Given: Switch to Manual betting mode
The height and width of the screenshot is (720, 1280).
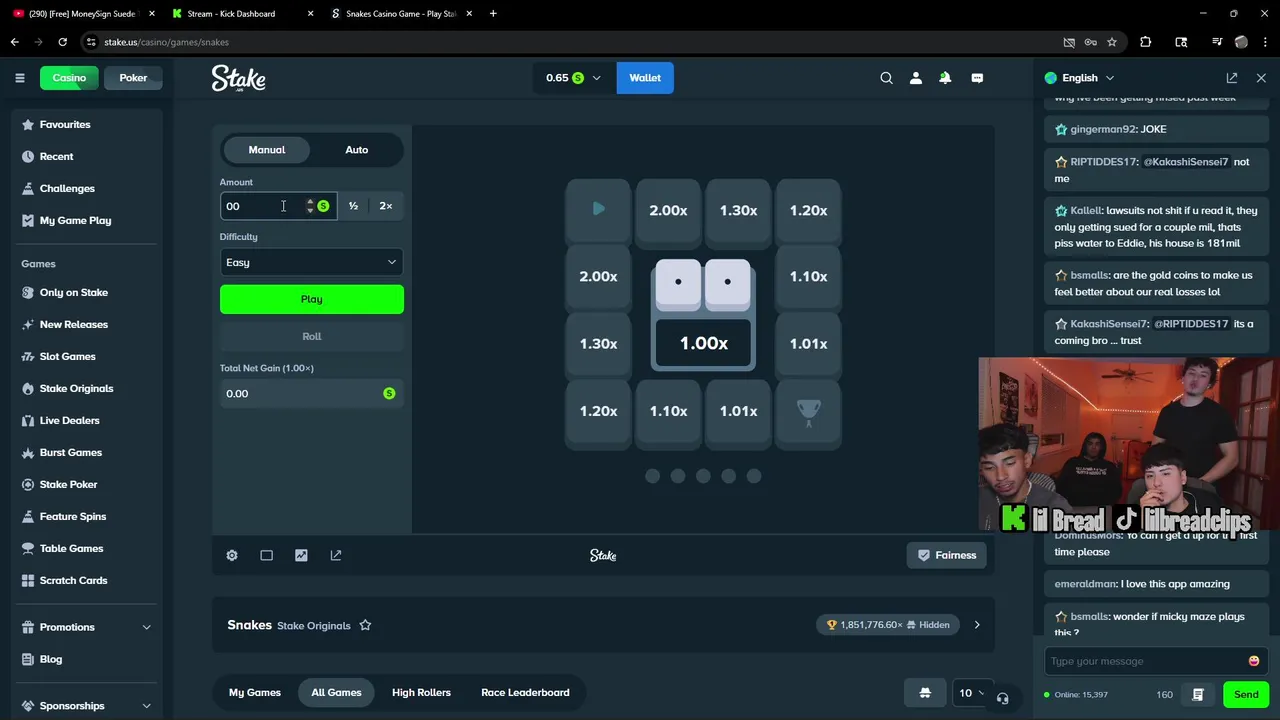Looking at the screenshot, I should coord(267,150).
